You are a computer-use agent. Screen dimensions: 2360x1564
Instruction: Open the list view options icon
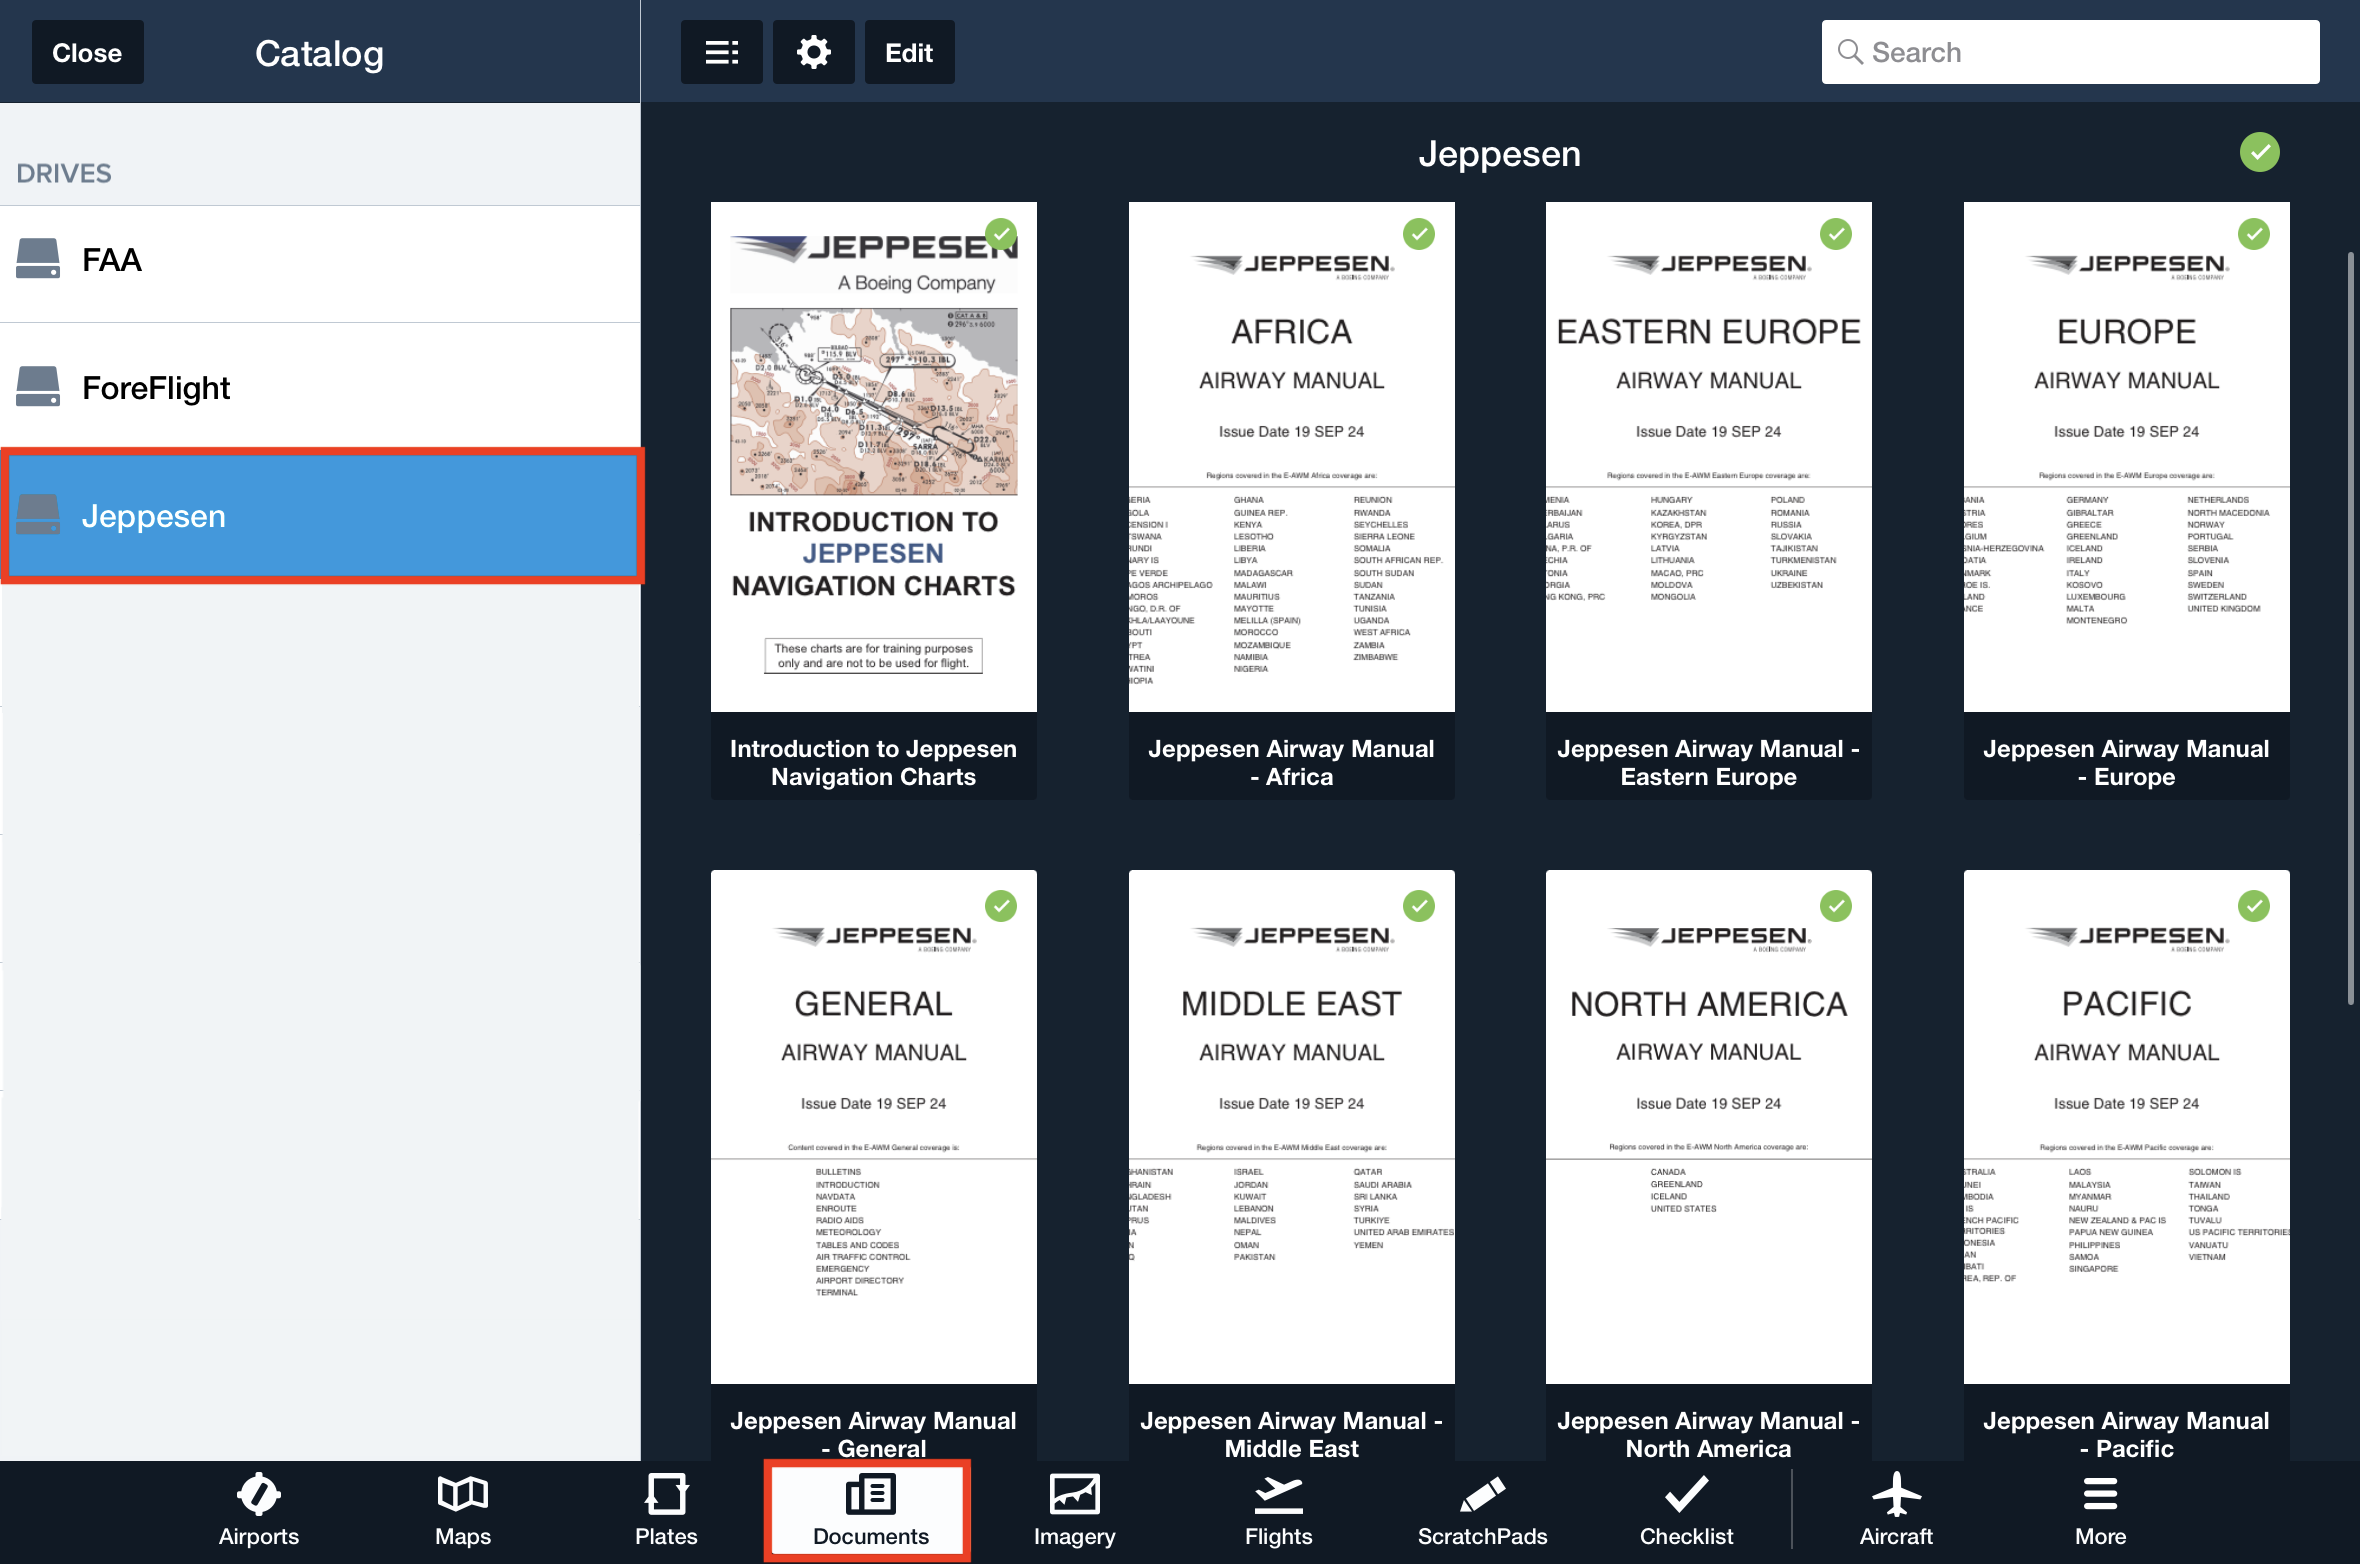pyautogui.click(x=721, y=52)
